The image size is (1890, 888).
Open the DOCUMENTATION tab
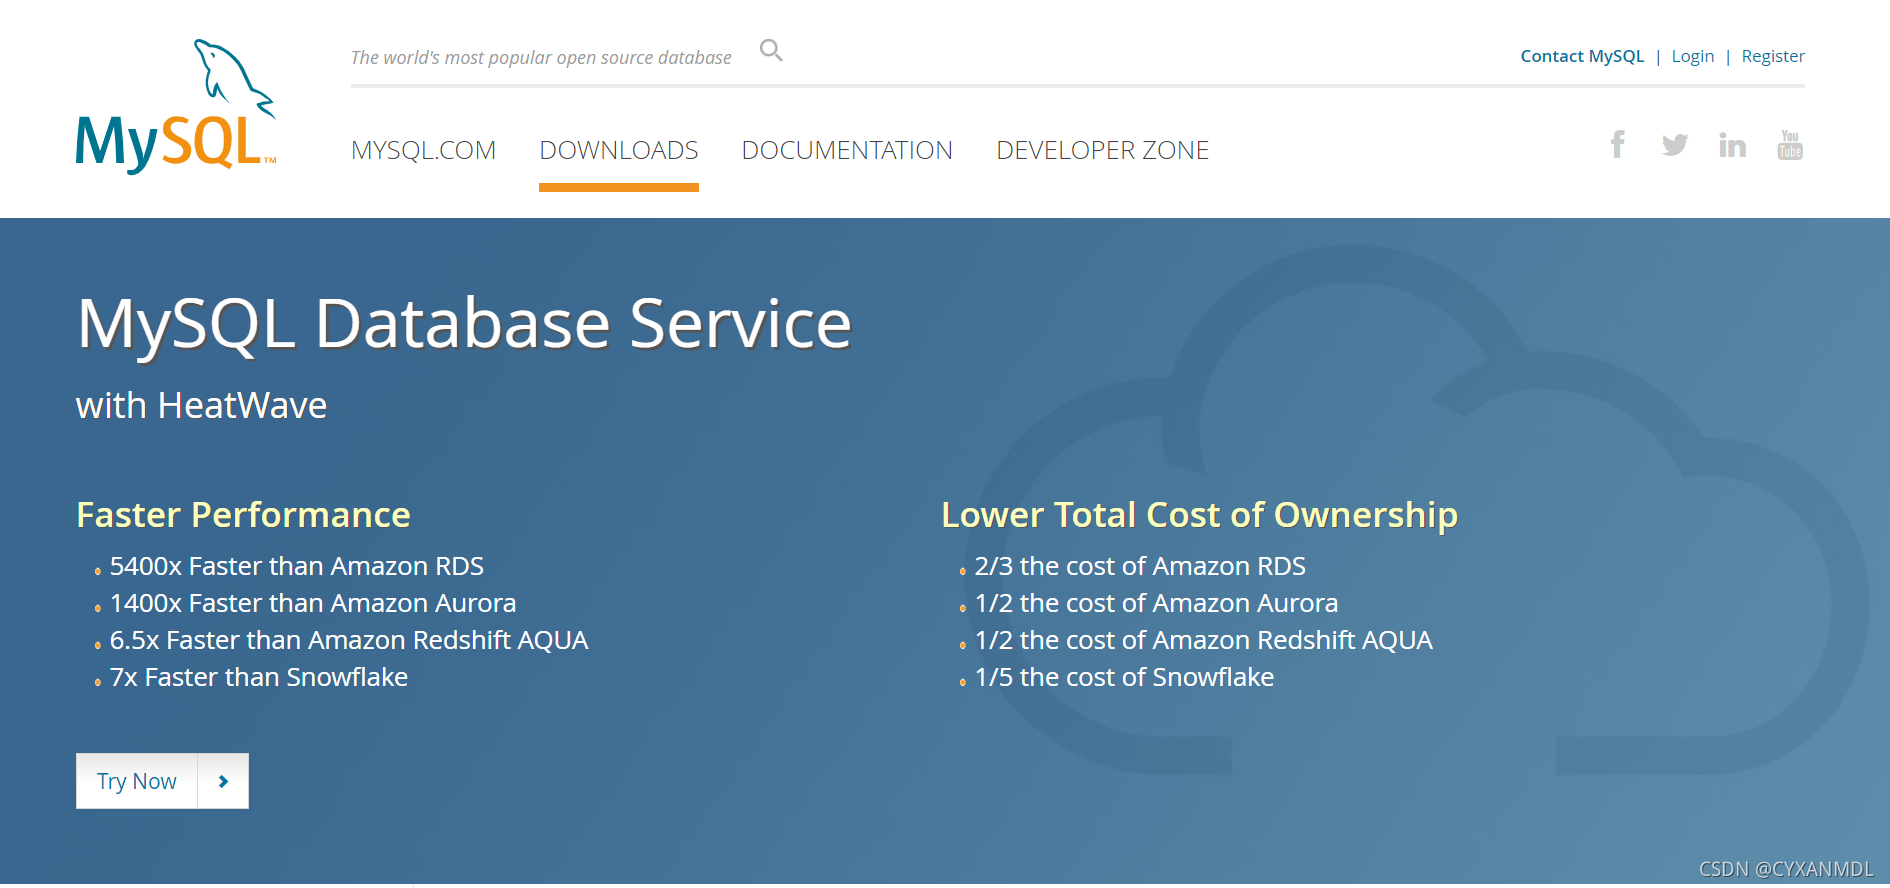[x=847, y=150]
